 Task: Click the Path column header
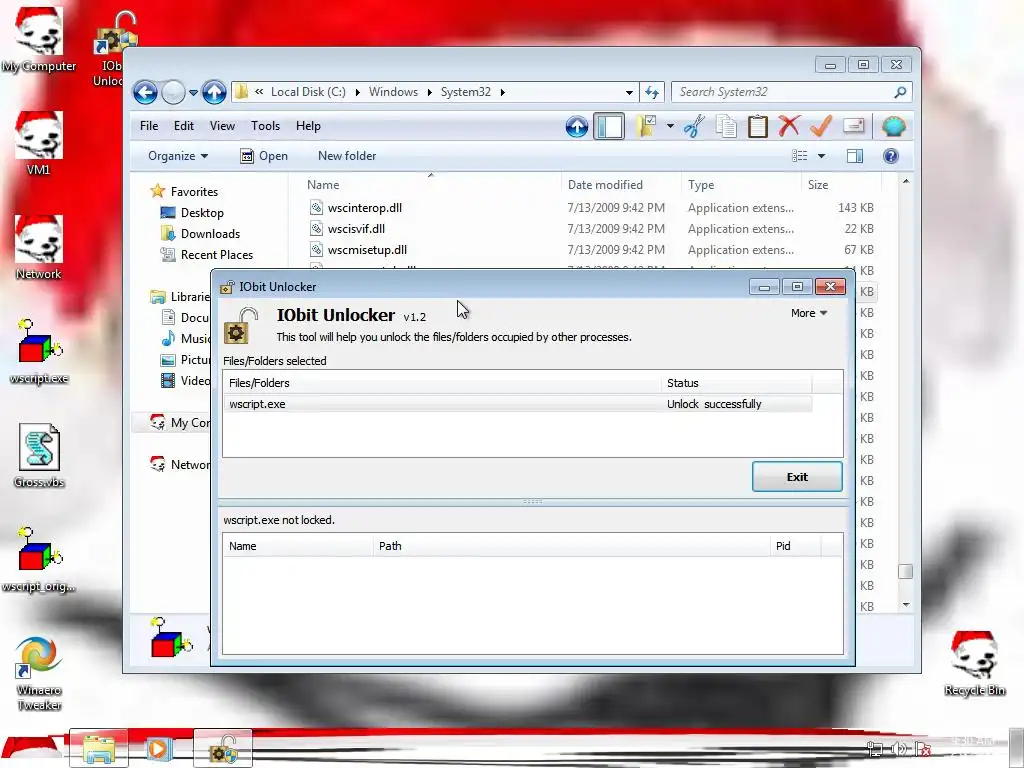coord(571,546)
